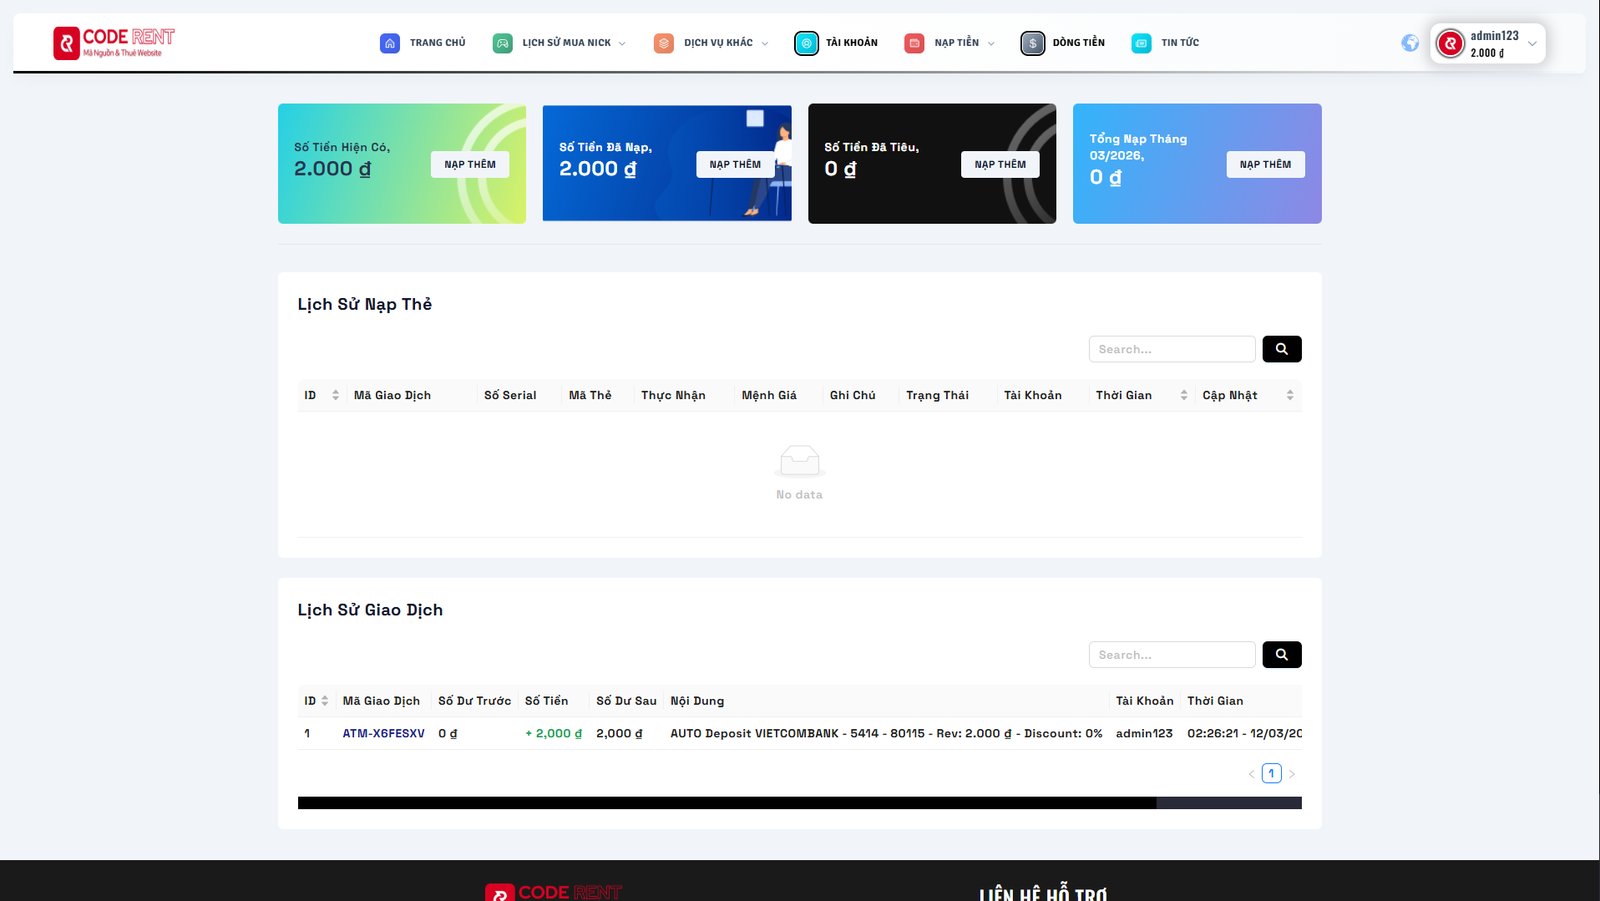This screenshot has width=1600, height=901.
Task: Click the Dịch Vụ Khác layers icon
Action: 663,42
